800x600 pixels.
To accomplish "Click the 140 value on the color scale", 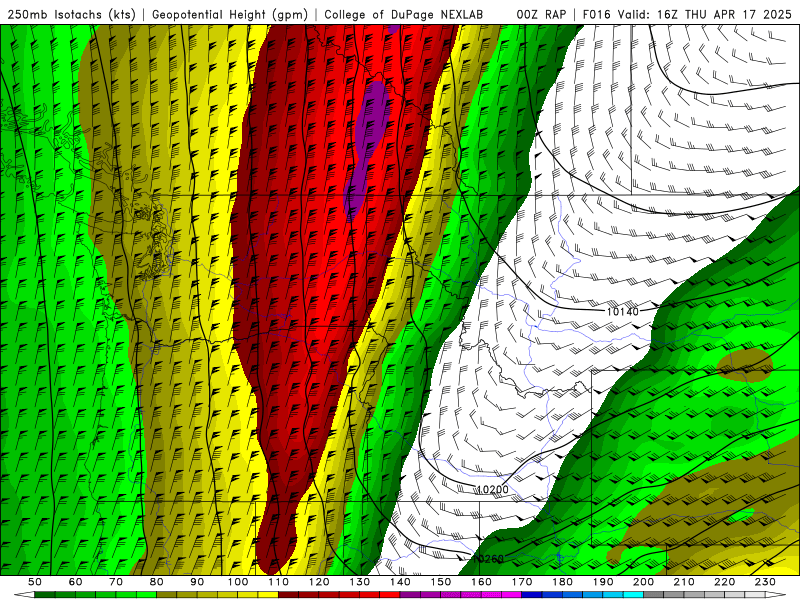I will pos(400,582).
